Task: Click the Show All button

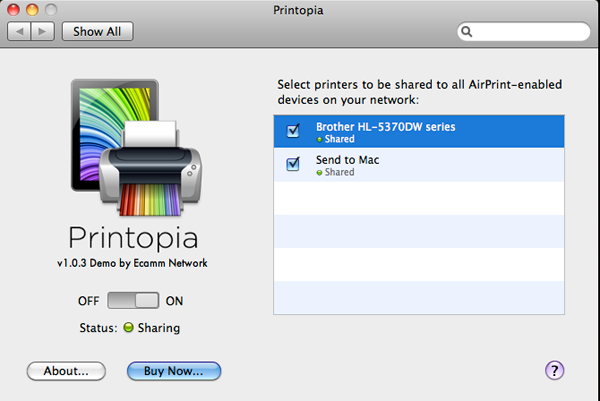Action: (98, 31)
